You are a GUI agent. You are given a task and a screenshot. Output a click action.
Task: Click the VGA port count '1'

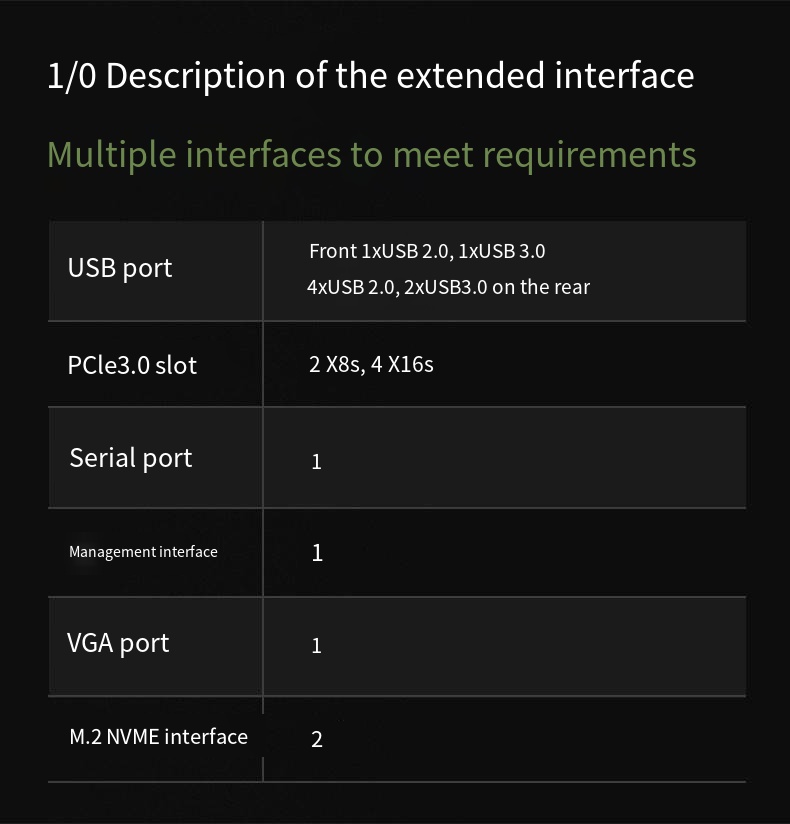coord(316,646)
